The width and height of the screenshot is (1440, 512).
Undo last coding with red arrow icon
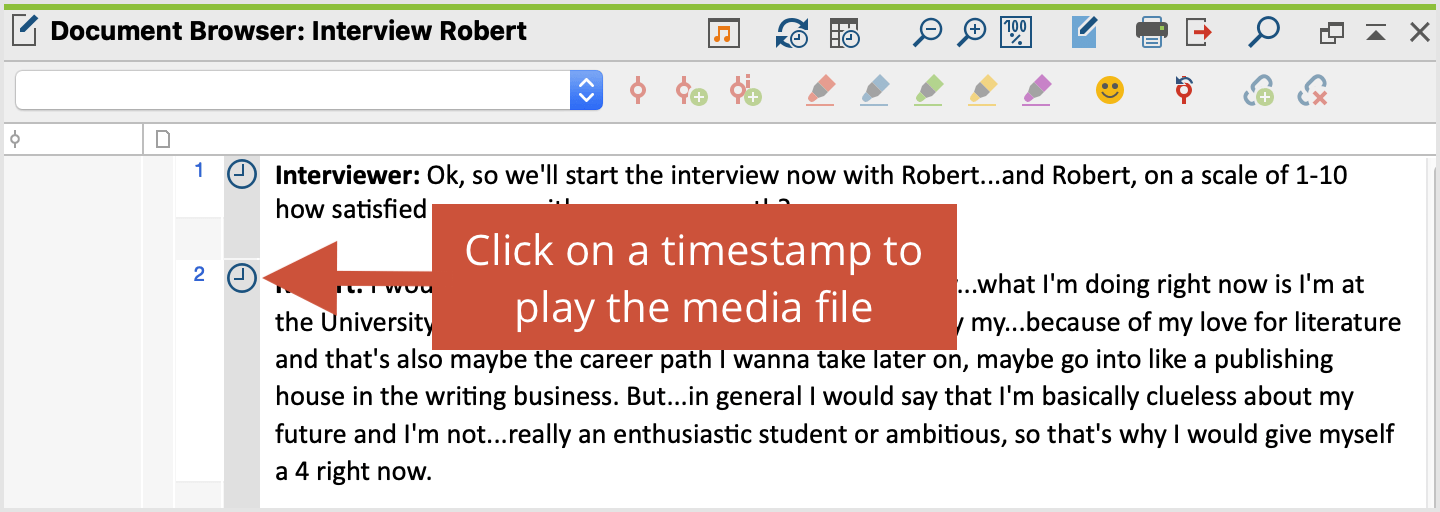click(x=1185, y=90)
